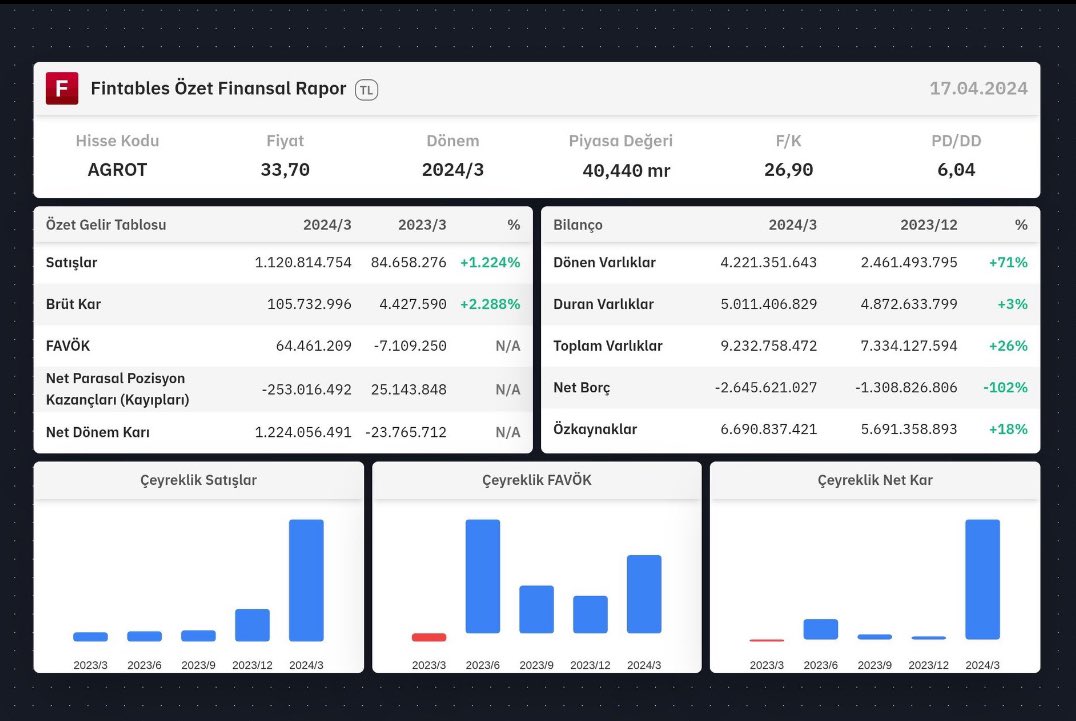Click the Brüt Kar row label
The image size is (1076, 721).
pos(73,304)
